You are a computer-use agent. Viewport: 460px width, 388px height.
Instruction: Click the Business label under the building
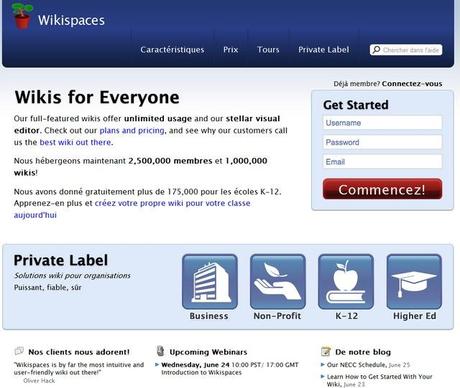(x=209, y=316)
